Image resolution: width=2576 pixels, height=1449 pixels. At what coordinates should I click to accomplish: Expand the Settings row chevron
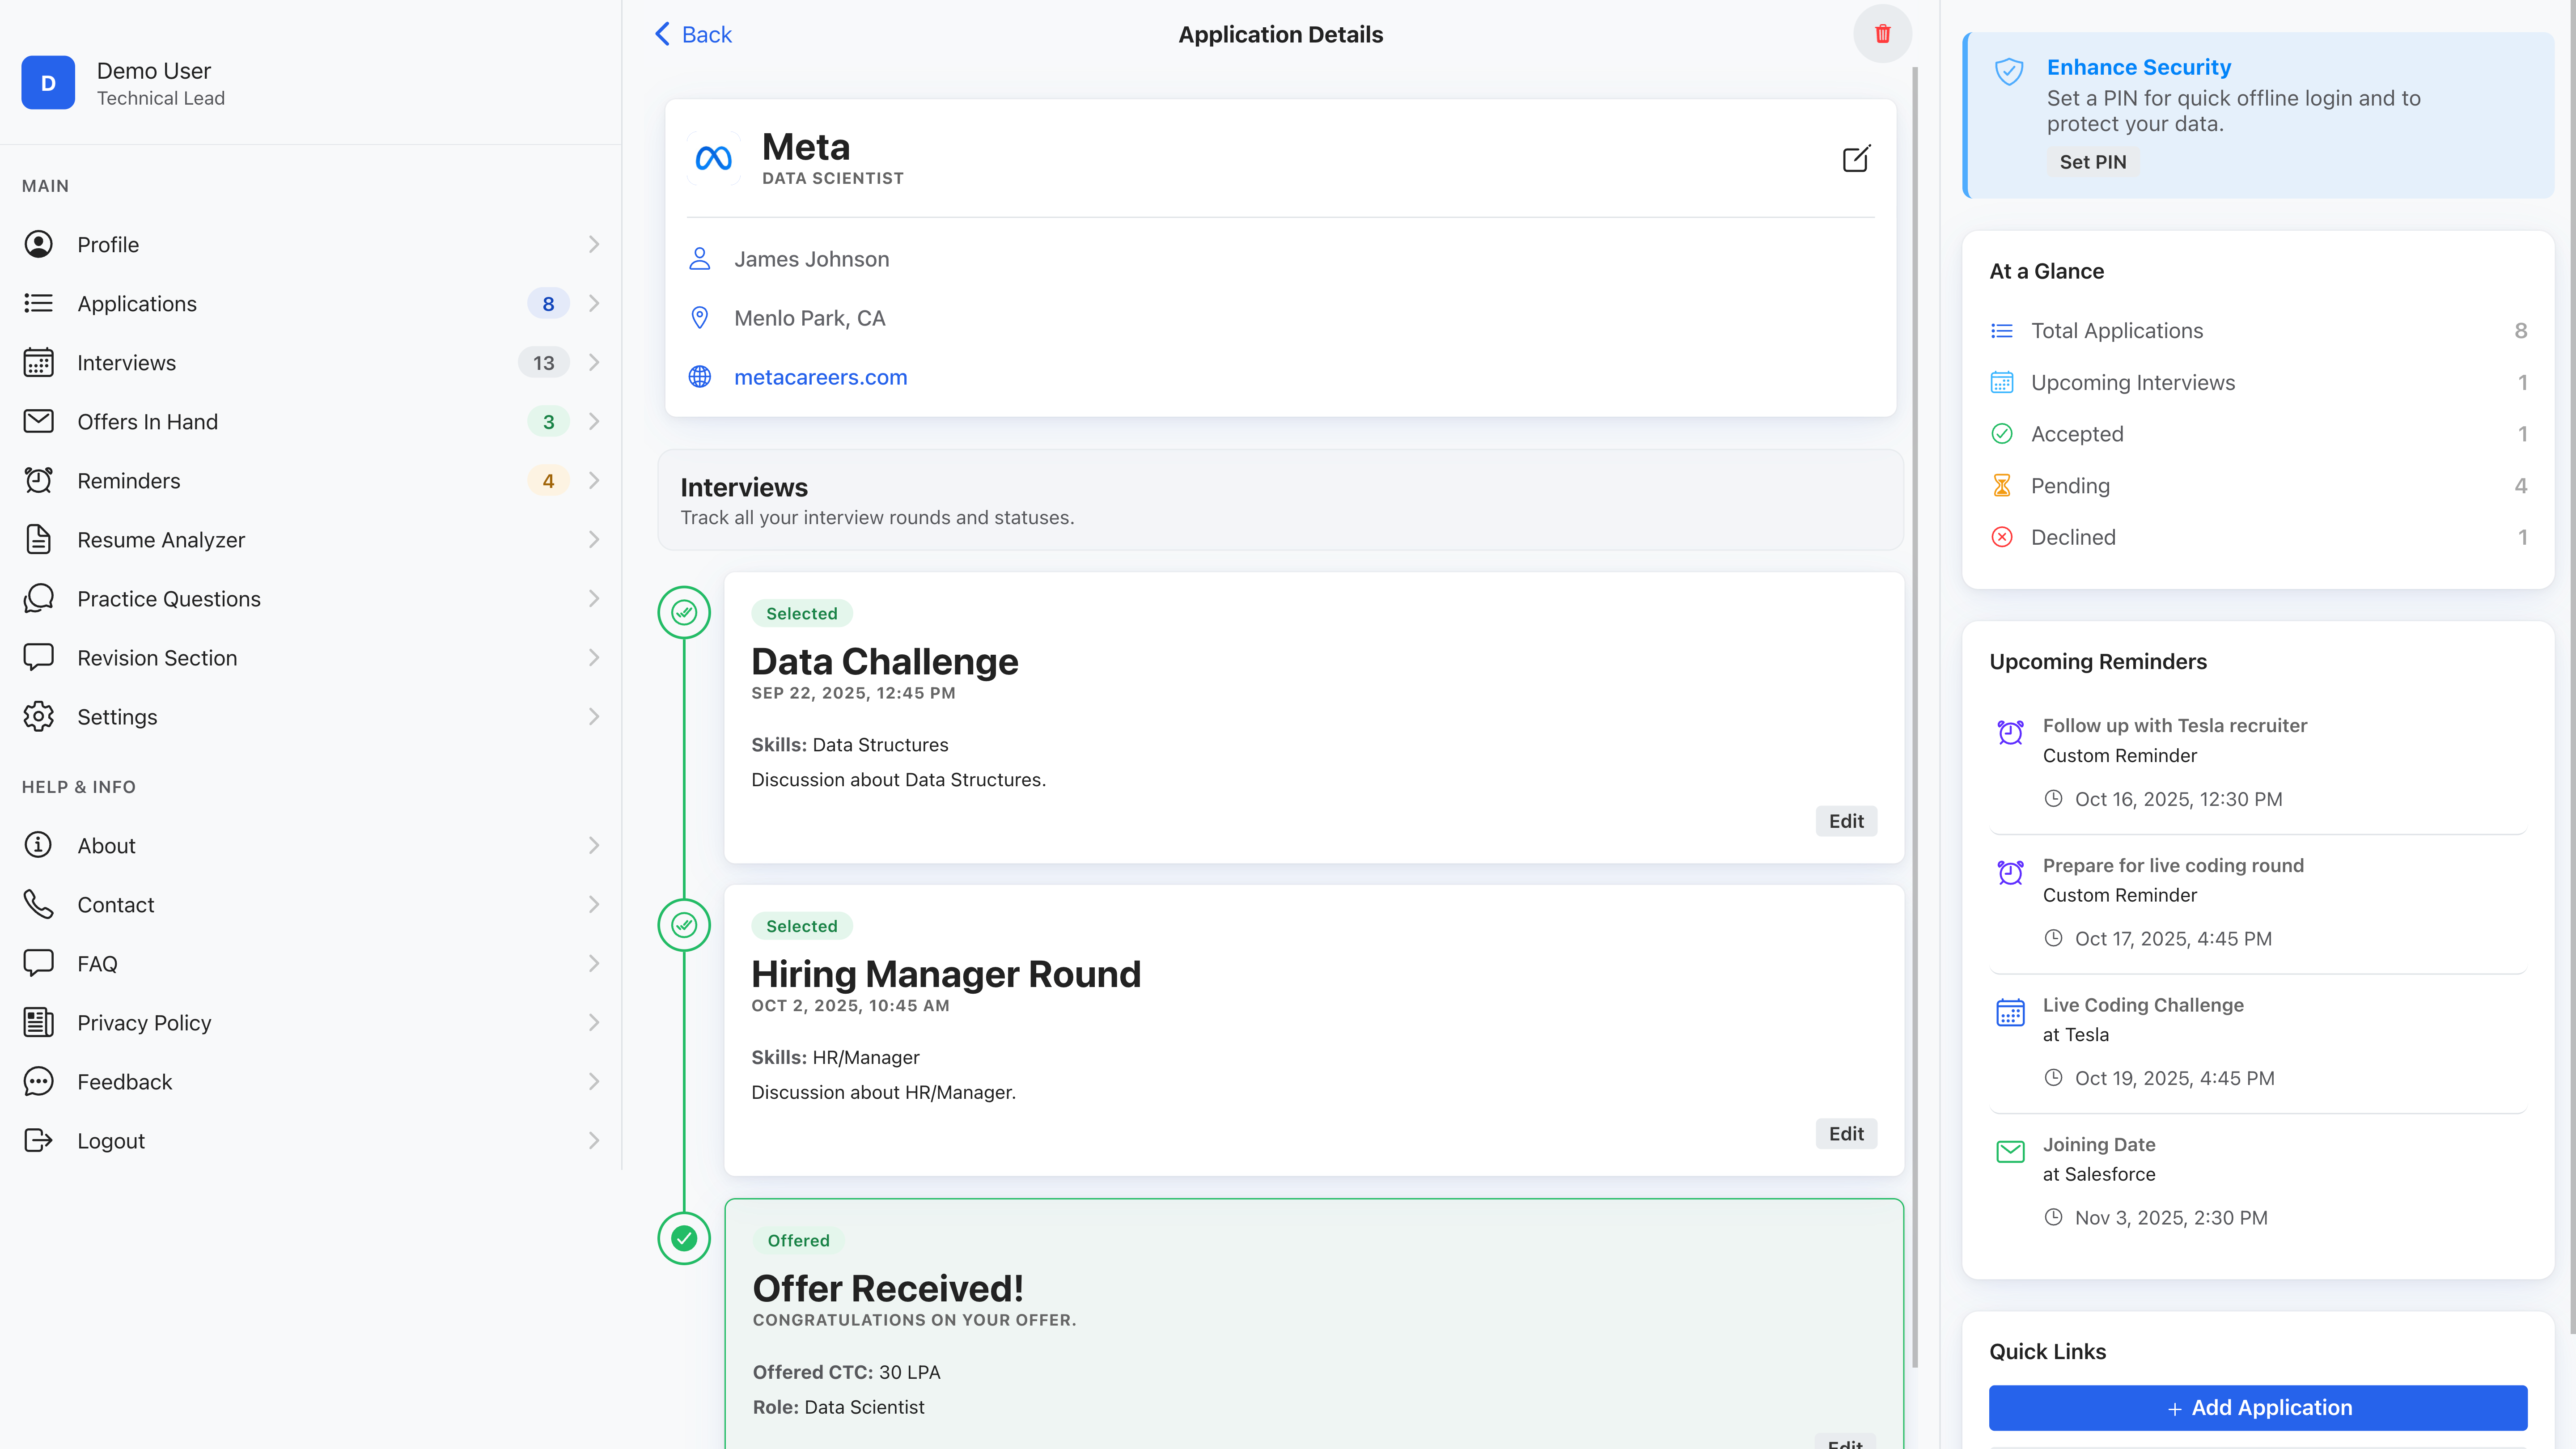click(594, 717)
